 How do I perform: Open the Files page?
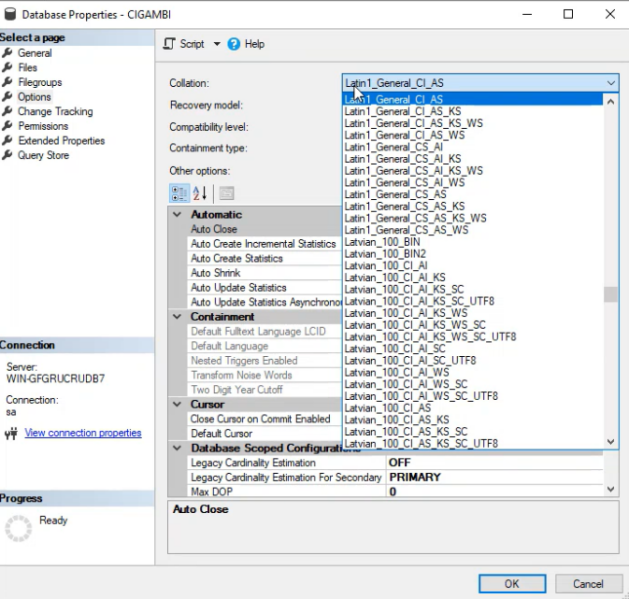[27, 67]
